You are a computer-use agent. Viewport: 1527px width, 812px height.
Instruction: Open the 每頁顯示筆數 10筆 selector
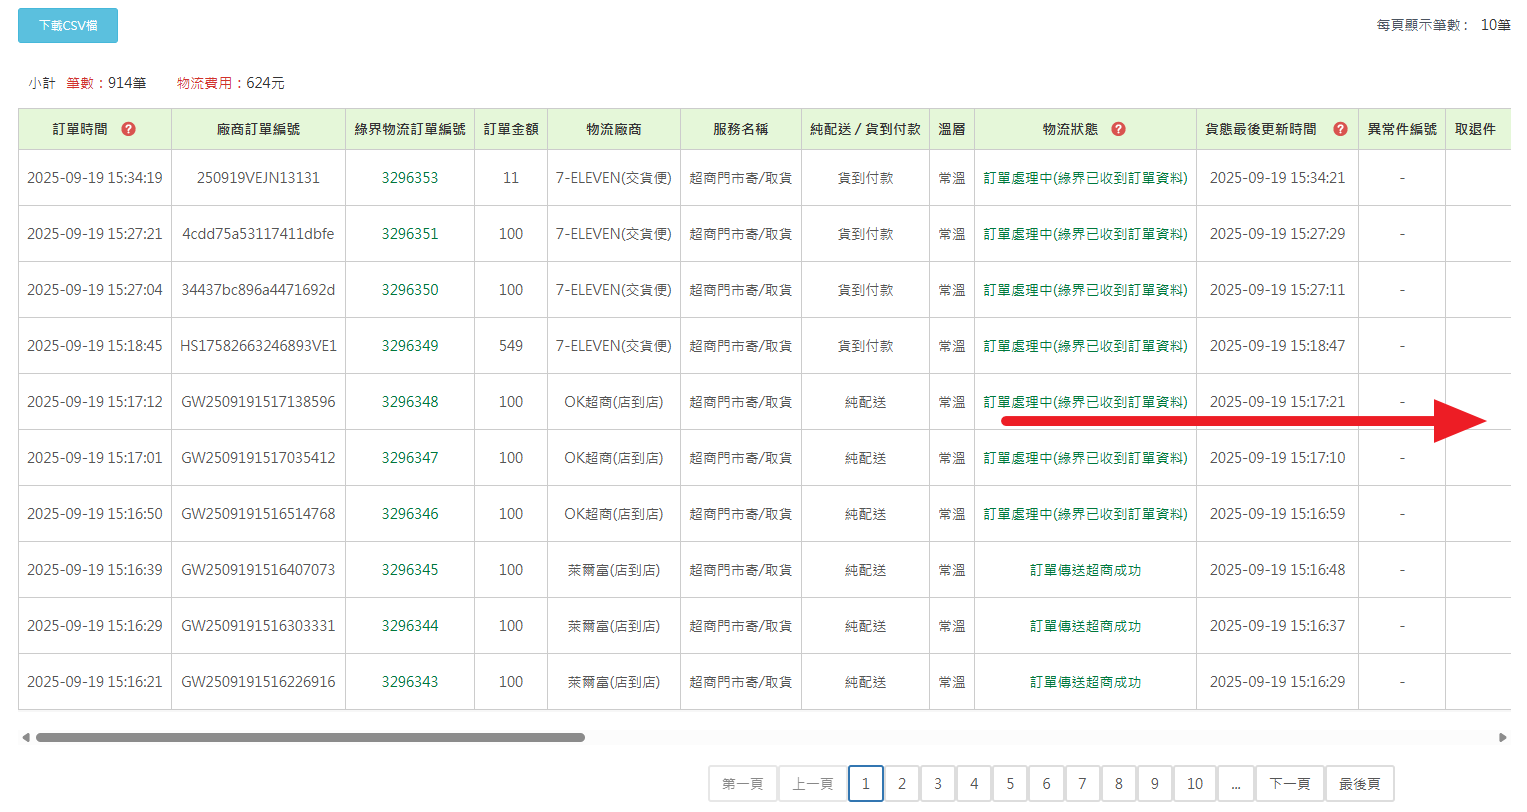(1495, 25)
